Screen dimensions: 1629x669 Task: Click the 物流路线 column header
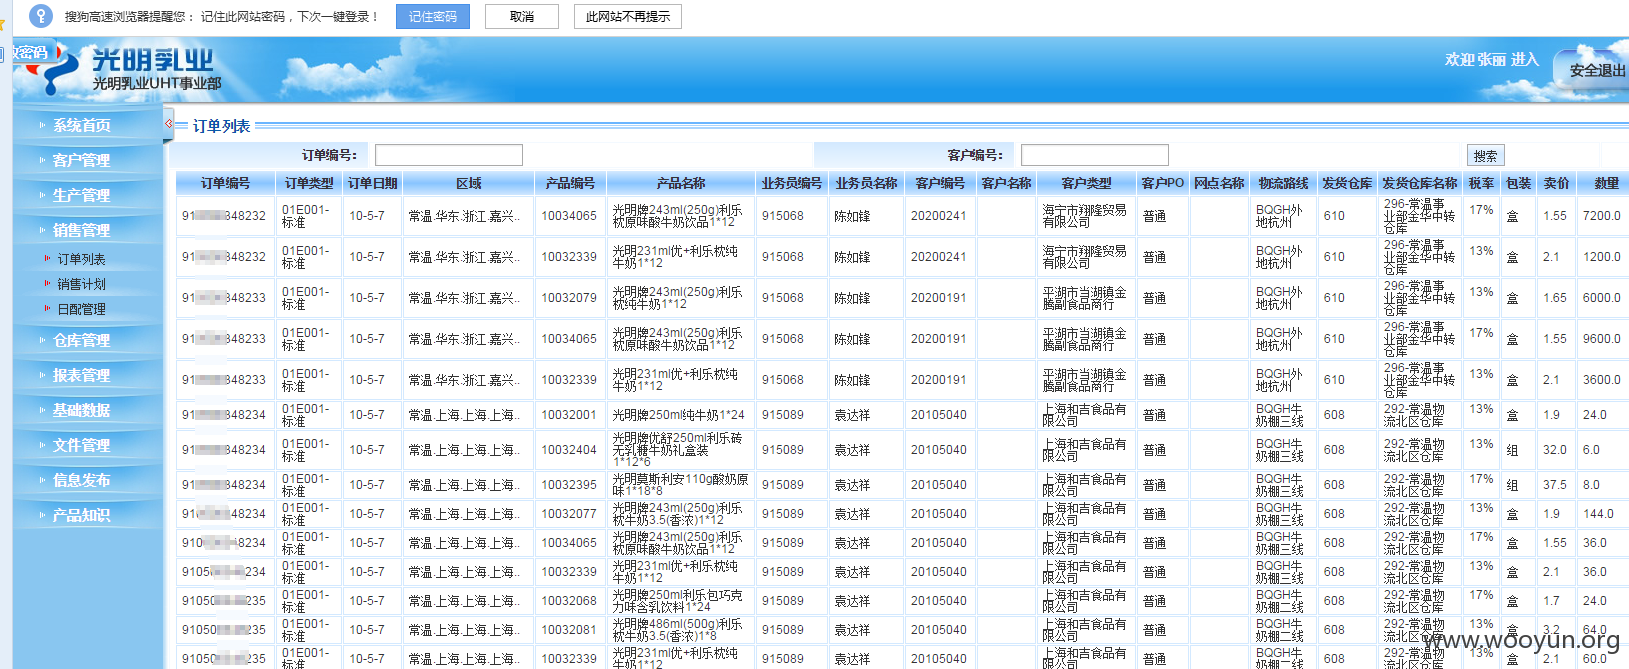point(1283,183)
